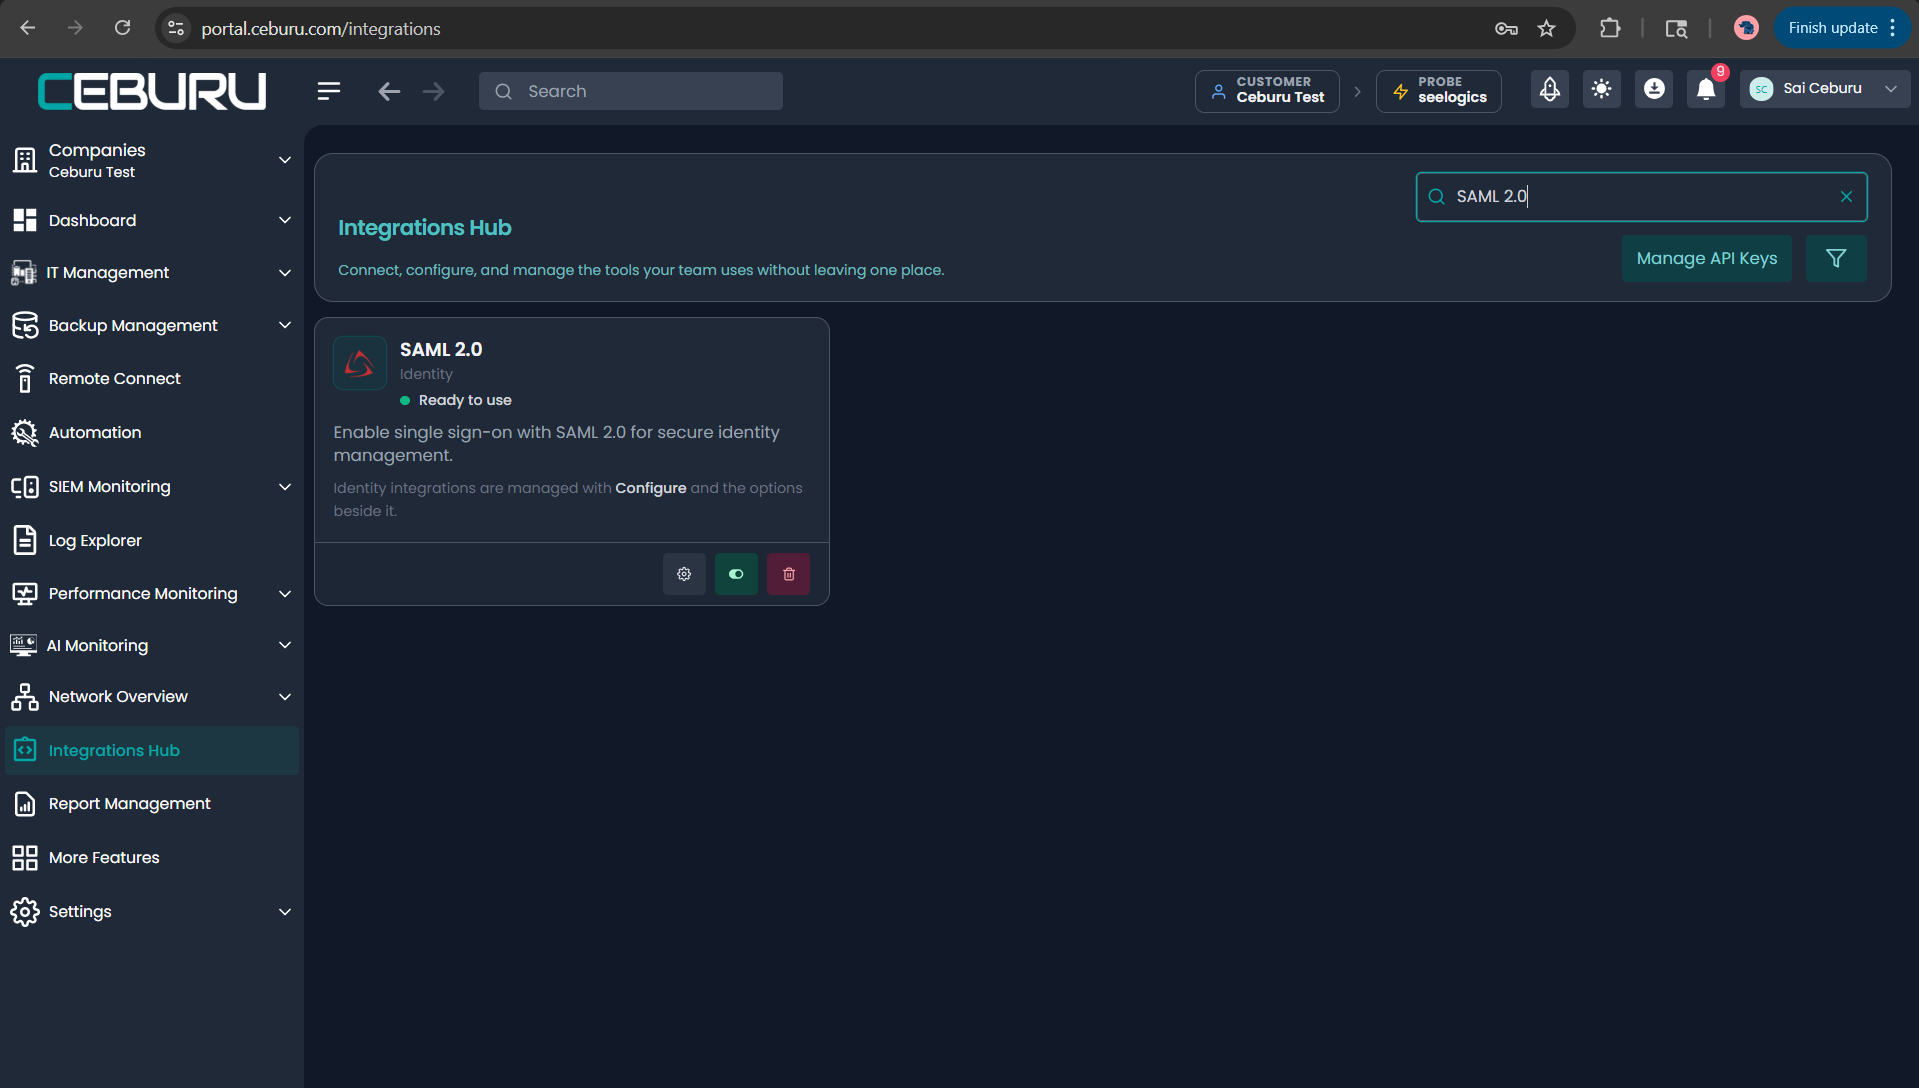
Task: Expand the Companies menu chevron
Action: (x=285, y=160)
